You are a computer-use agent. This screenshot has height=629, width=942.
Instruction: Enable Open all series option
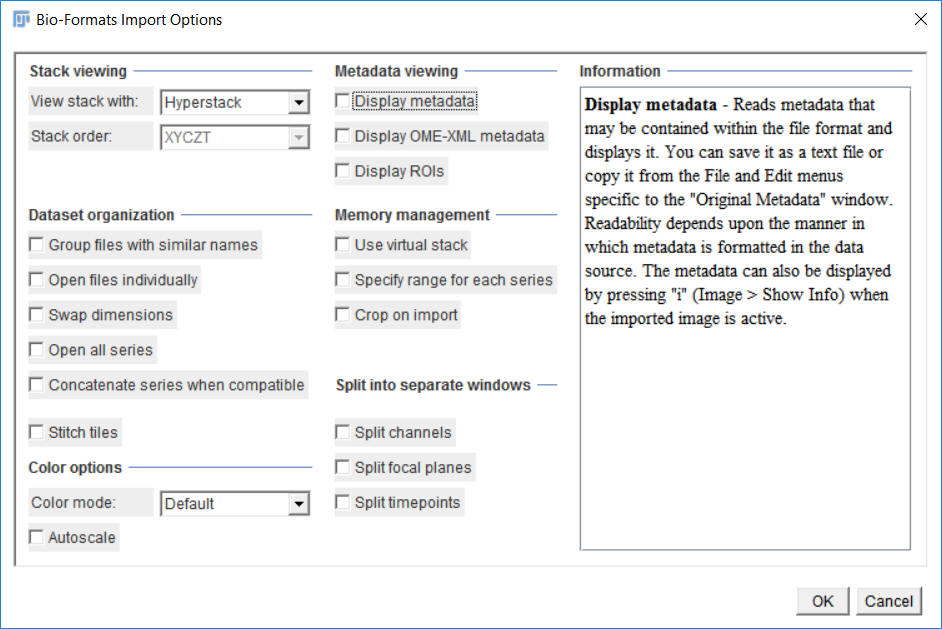click(x=37, y=350)
